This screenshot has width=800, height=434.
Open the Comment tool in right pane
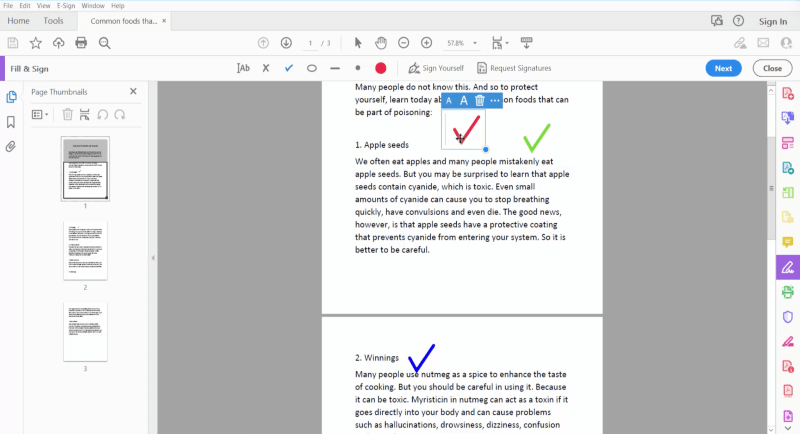(x=788, y=242)
